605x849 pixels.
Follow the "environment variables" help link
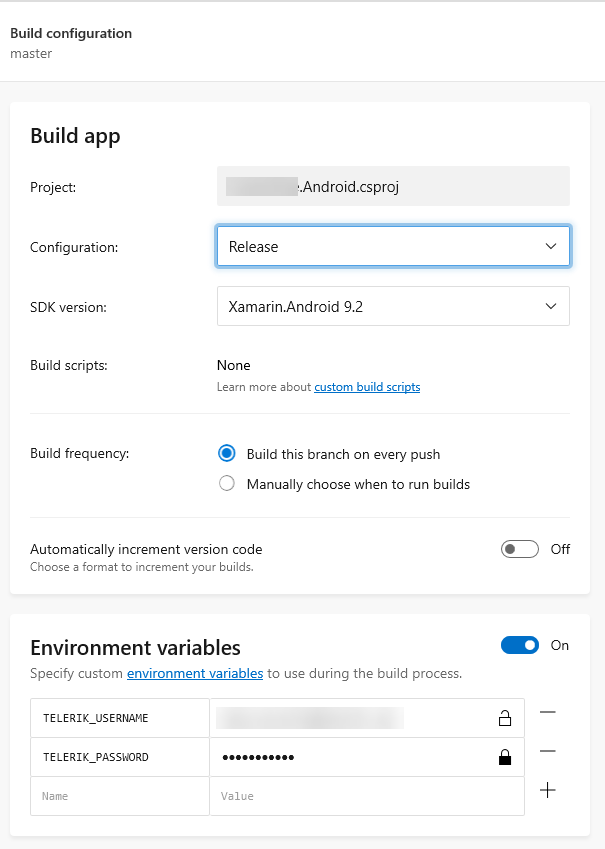[x=195, y=674]
